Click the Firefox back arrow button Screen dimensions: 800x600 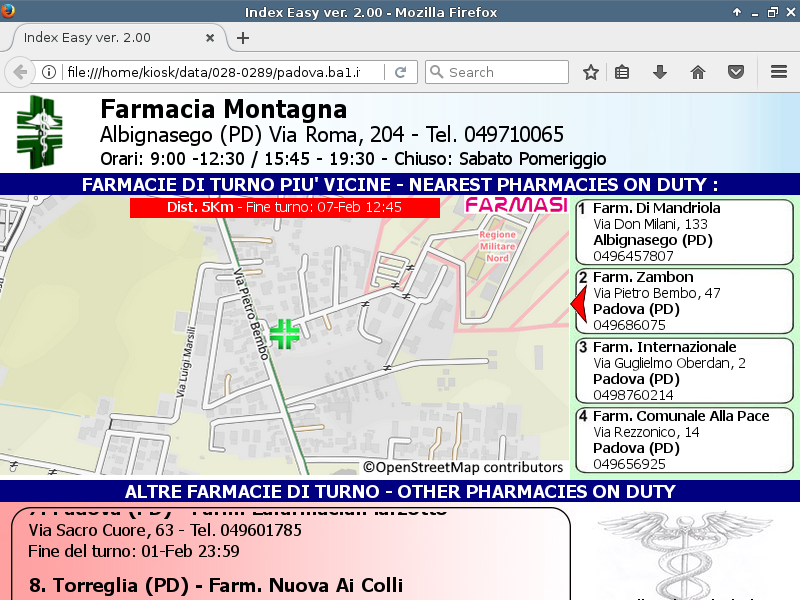tap(20, 72)
